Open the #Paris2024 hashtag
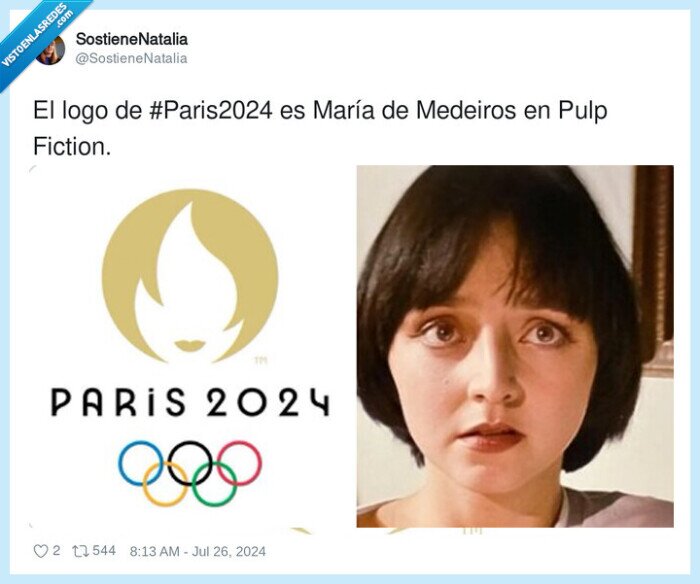Image resolution: width=700 pixels, height=584 pixels. coord(211,111)
